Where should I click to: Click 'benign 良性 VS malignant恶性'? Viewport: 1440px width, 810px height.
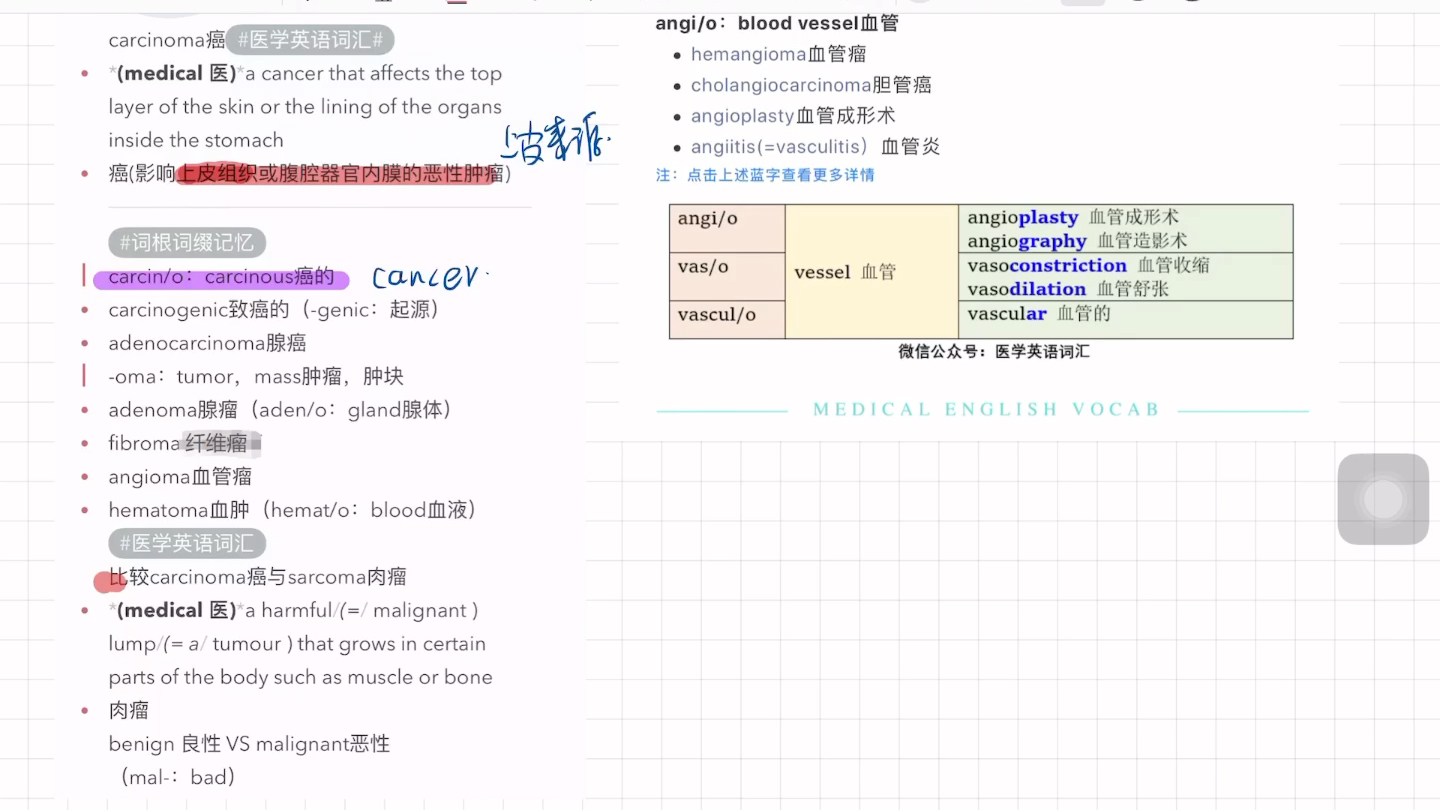[x=249, y=744]
